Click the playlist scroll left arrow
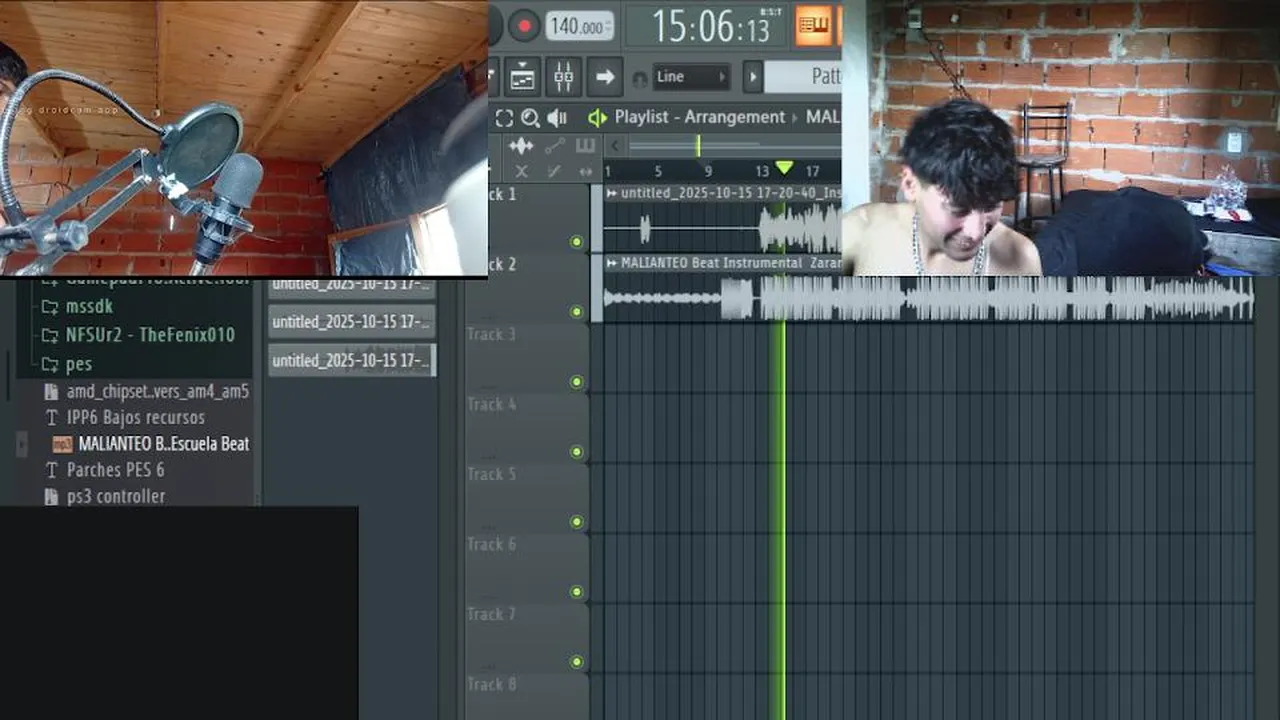 [x=615, y=147]
